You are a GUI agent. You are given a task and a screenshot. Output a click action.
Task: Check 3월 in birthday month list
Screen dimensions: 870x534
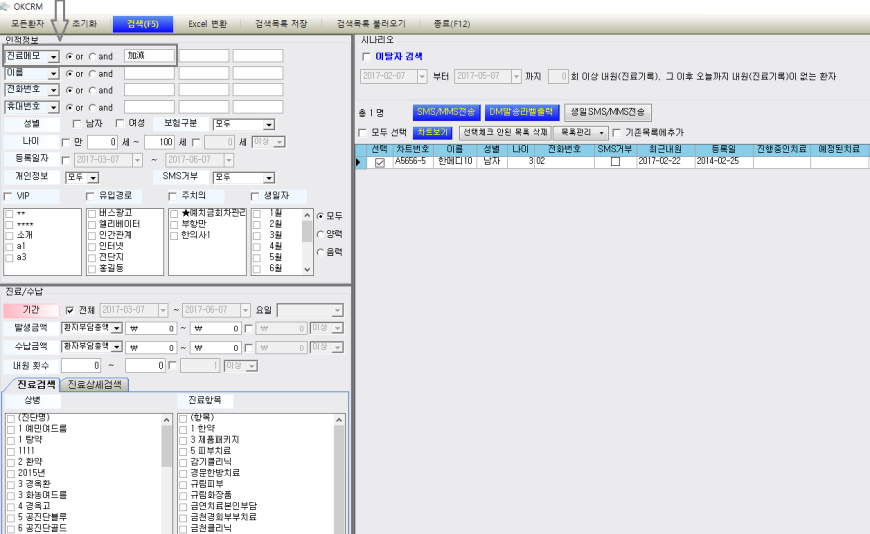pos(257,235)
